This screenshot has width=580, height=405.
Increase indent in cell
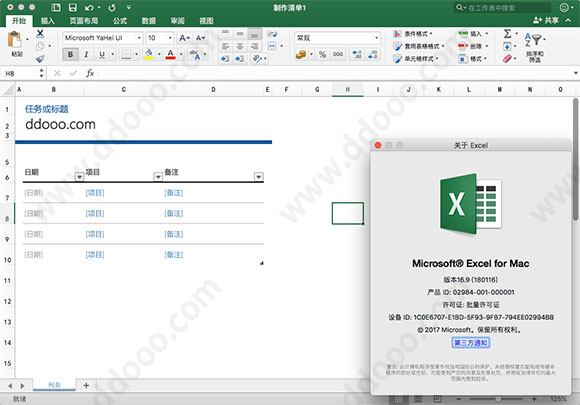240,59
